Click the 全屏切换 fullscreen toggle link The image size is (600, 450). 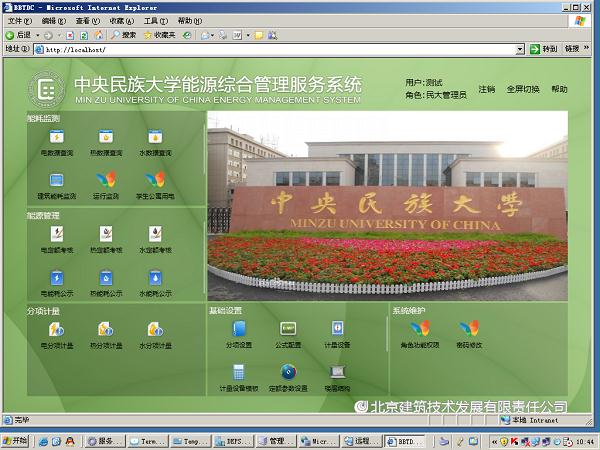coord(522,89)
